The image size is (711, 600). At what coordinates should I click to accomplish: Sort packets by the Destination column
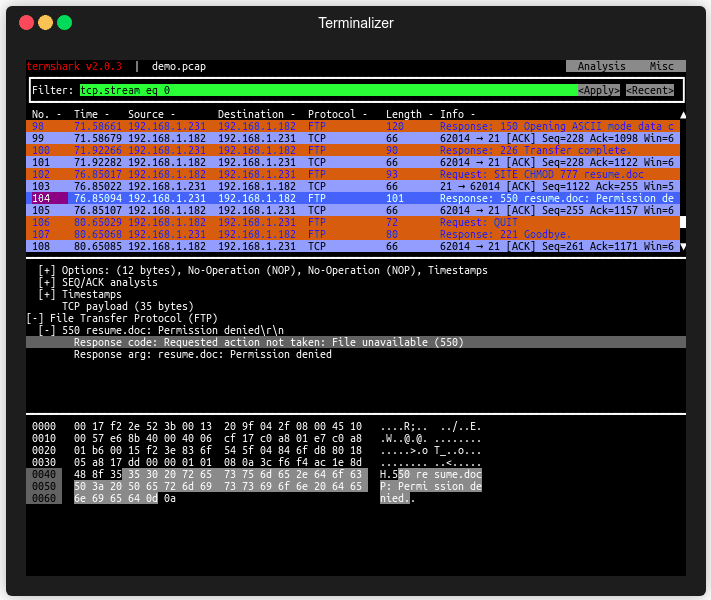pyautogui.click(x=256, y=114)
